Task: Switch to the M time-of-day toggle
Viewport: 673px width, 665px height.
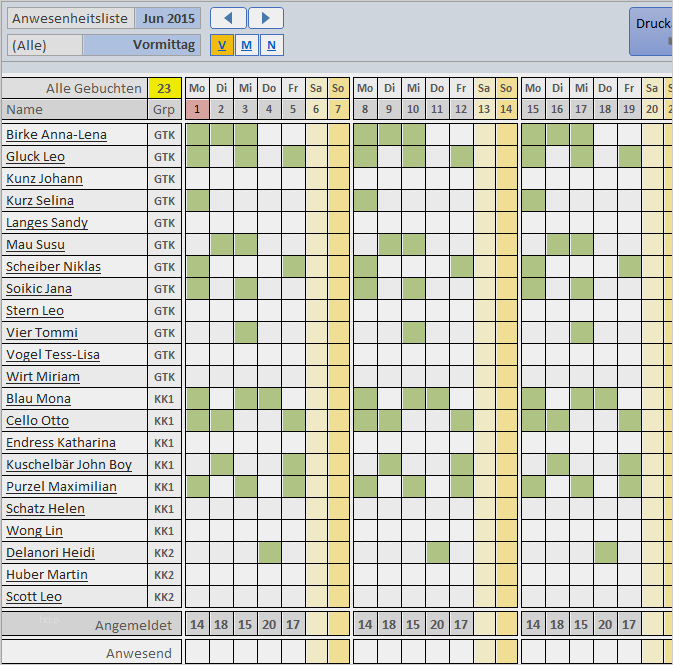Action: pos(246,45)
